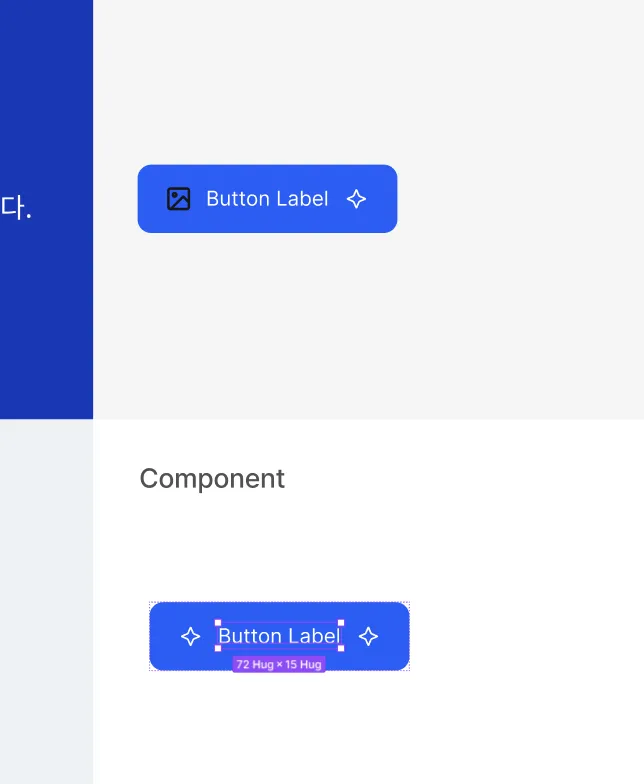The width and height of the screenshot is (644, 784).
Task: Select the left sparkle icon in the component button
Action: (x=190, y=636)
